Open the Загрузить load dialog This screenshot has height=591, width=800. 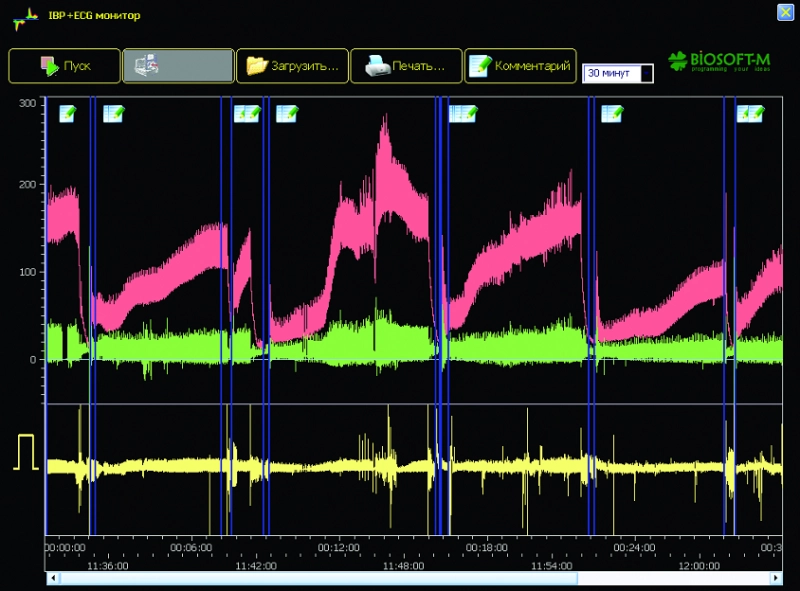292,66
